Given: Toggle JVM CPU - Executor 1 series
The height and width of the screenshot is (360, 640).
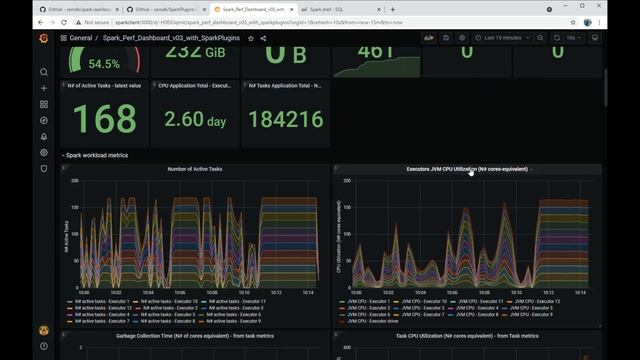Looking at the screenshot, I should point(369,301).
